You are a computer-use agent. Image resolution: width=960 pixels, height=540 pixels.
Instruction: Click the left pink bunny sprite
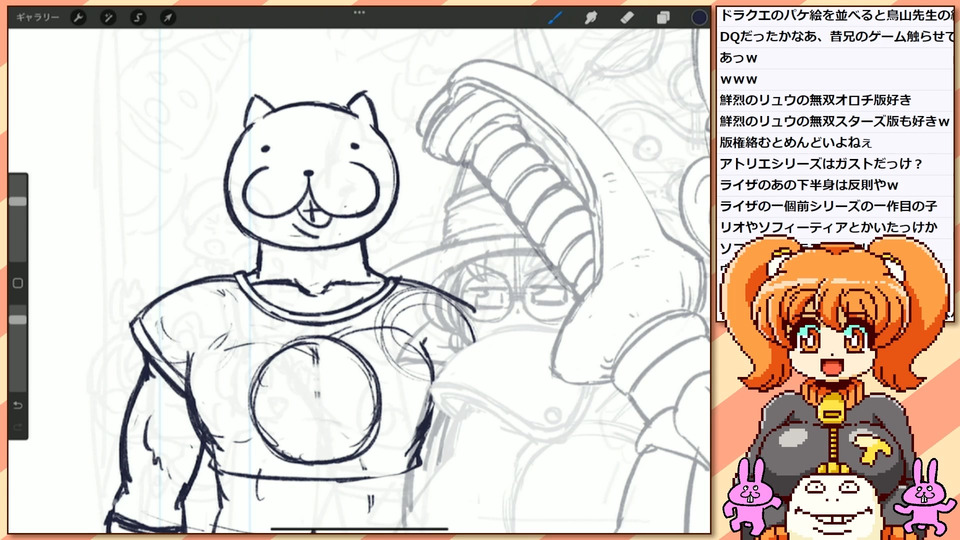tap(751, 495)
